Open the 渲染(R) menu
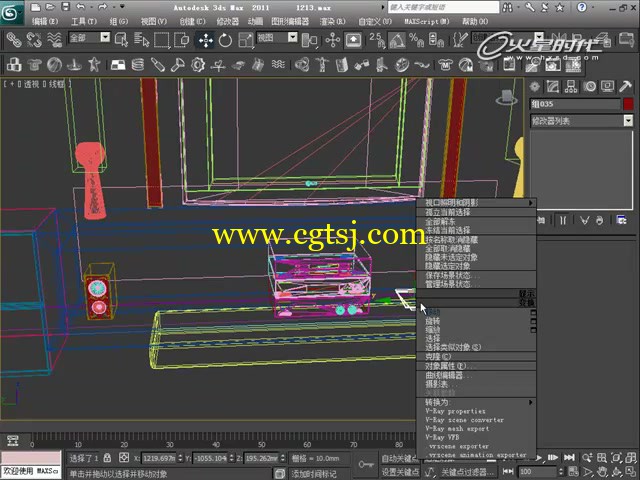 332,21
